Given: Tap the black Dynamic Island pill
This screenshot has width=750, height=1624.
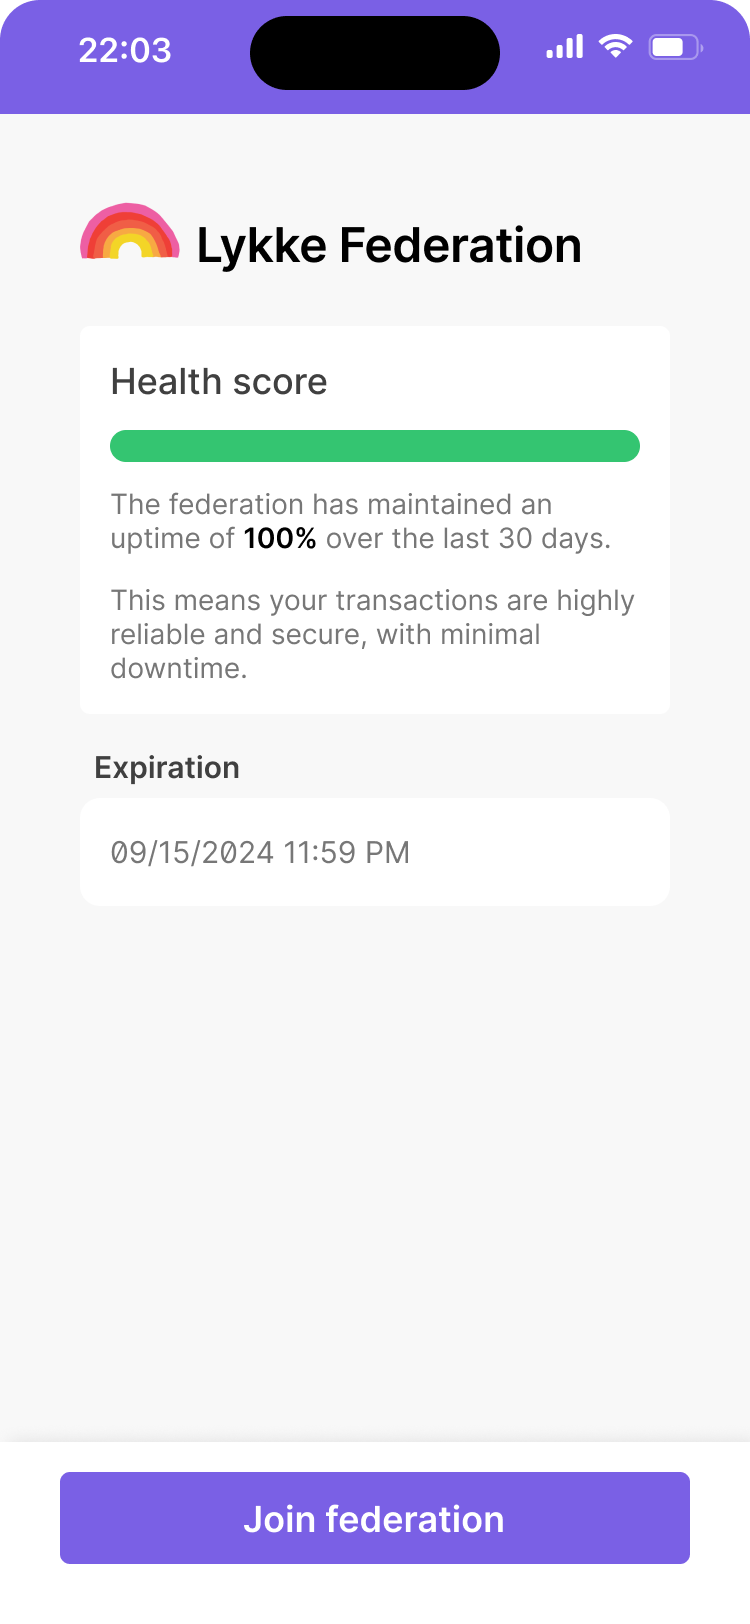Looking at the screenshot, I should coord(374,53).
